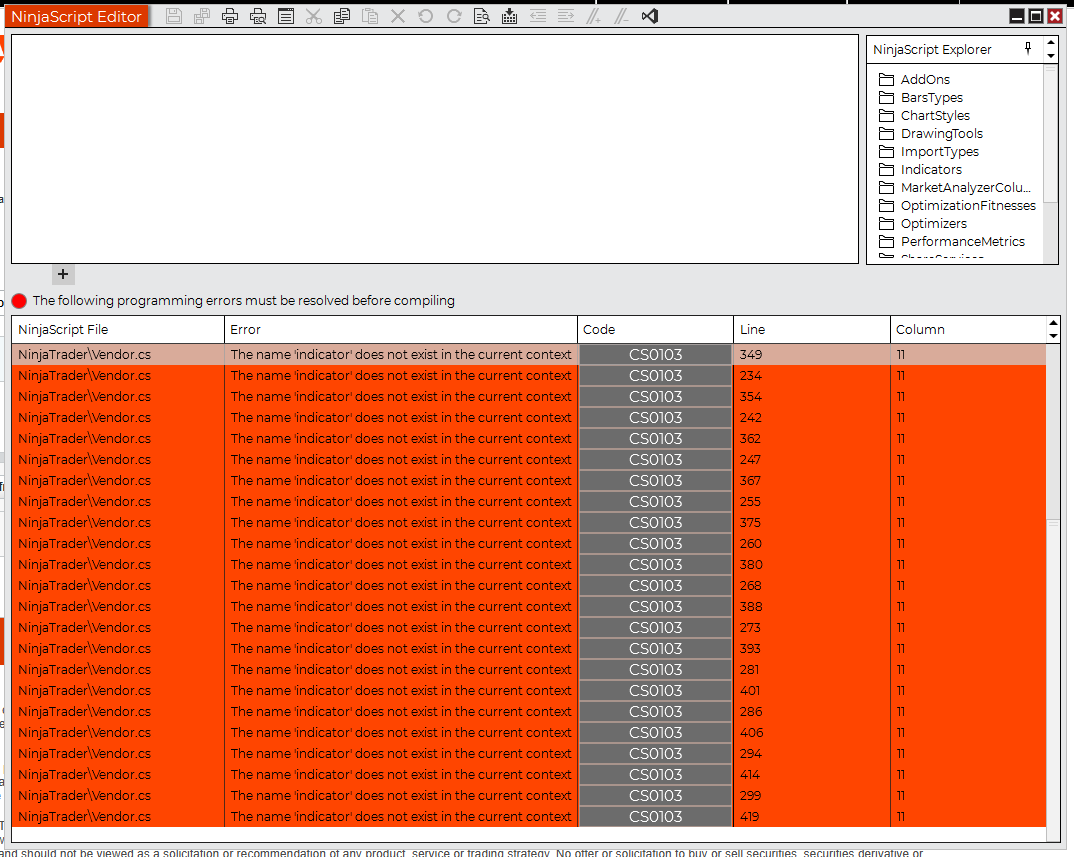Click line number 393 cell
1074x857 pixels.
(812, 649)
